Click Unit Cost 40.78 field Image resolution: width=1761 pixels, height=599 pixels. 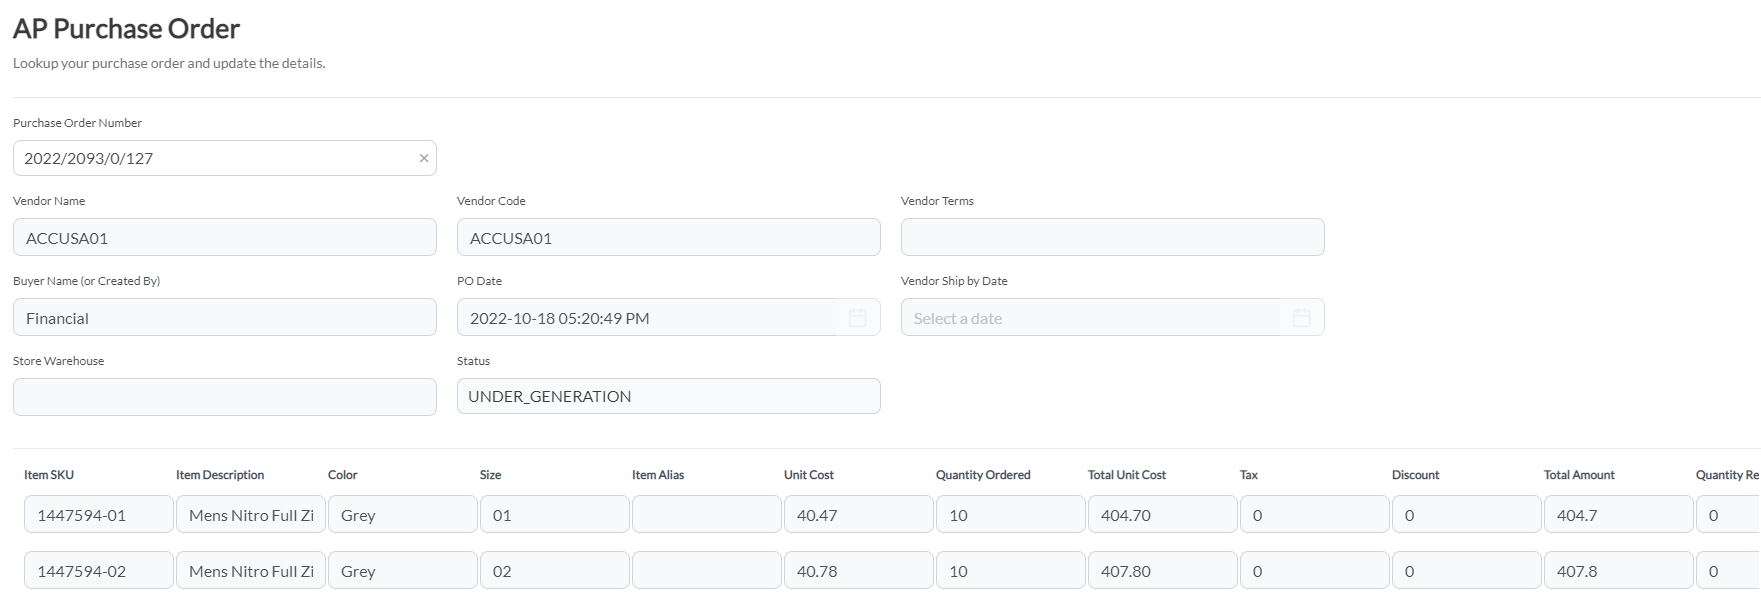[859, 571]
